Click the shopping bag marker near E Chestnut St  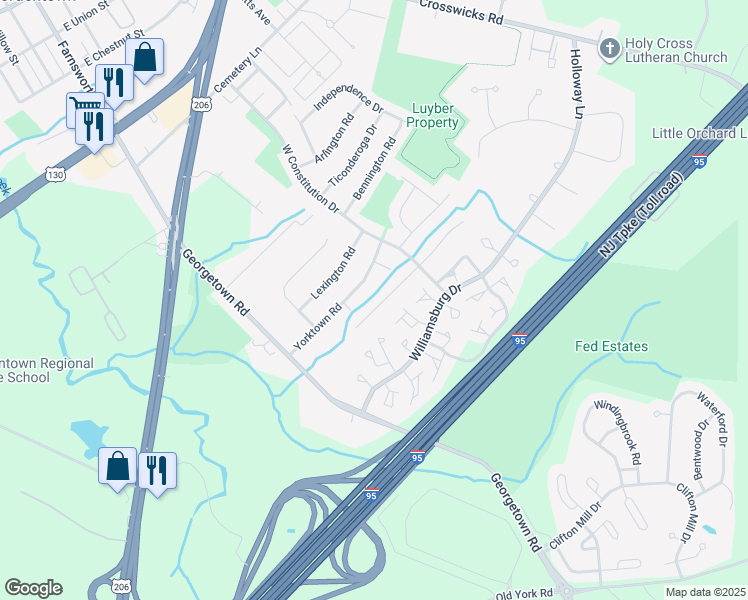[x=145, y=57]
